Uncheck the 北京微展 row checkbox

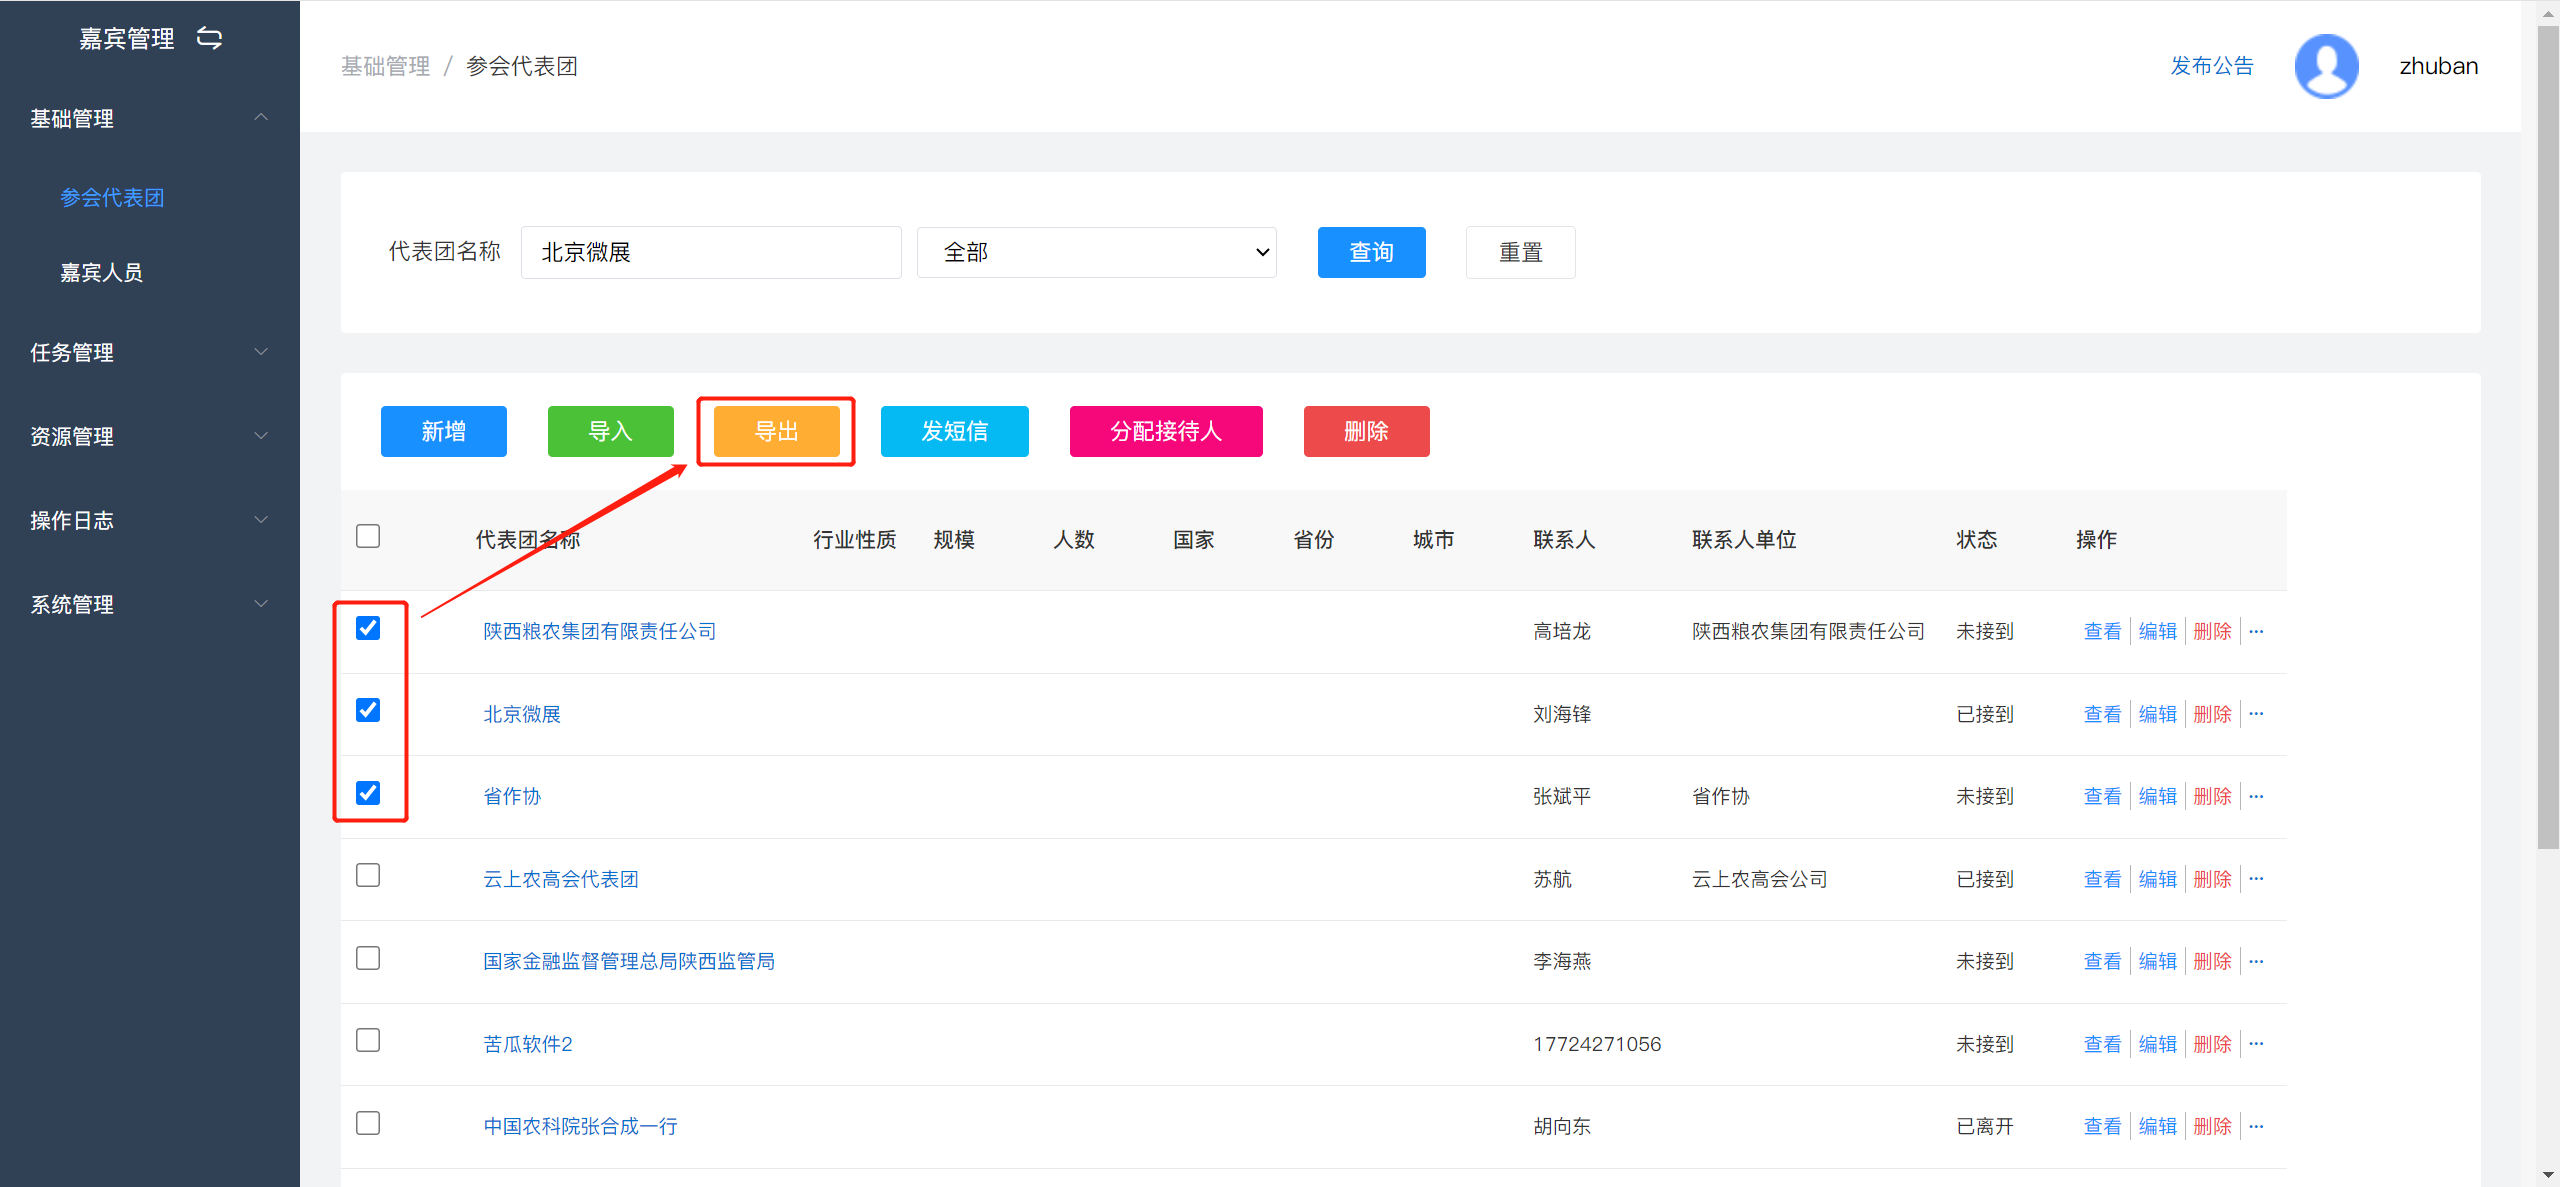pyautogui.click(x=368, y=710)
